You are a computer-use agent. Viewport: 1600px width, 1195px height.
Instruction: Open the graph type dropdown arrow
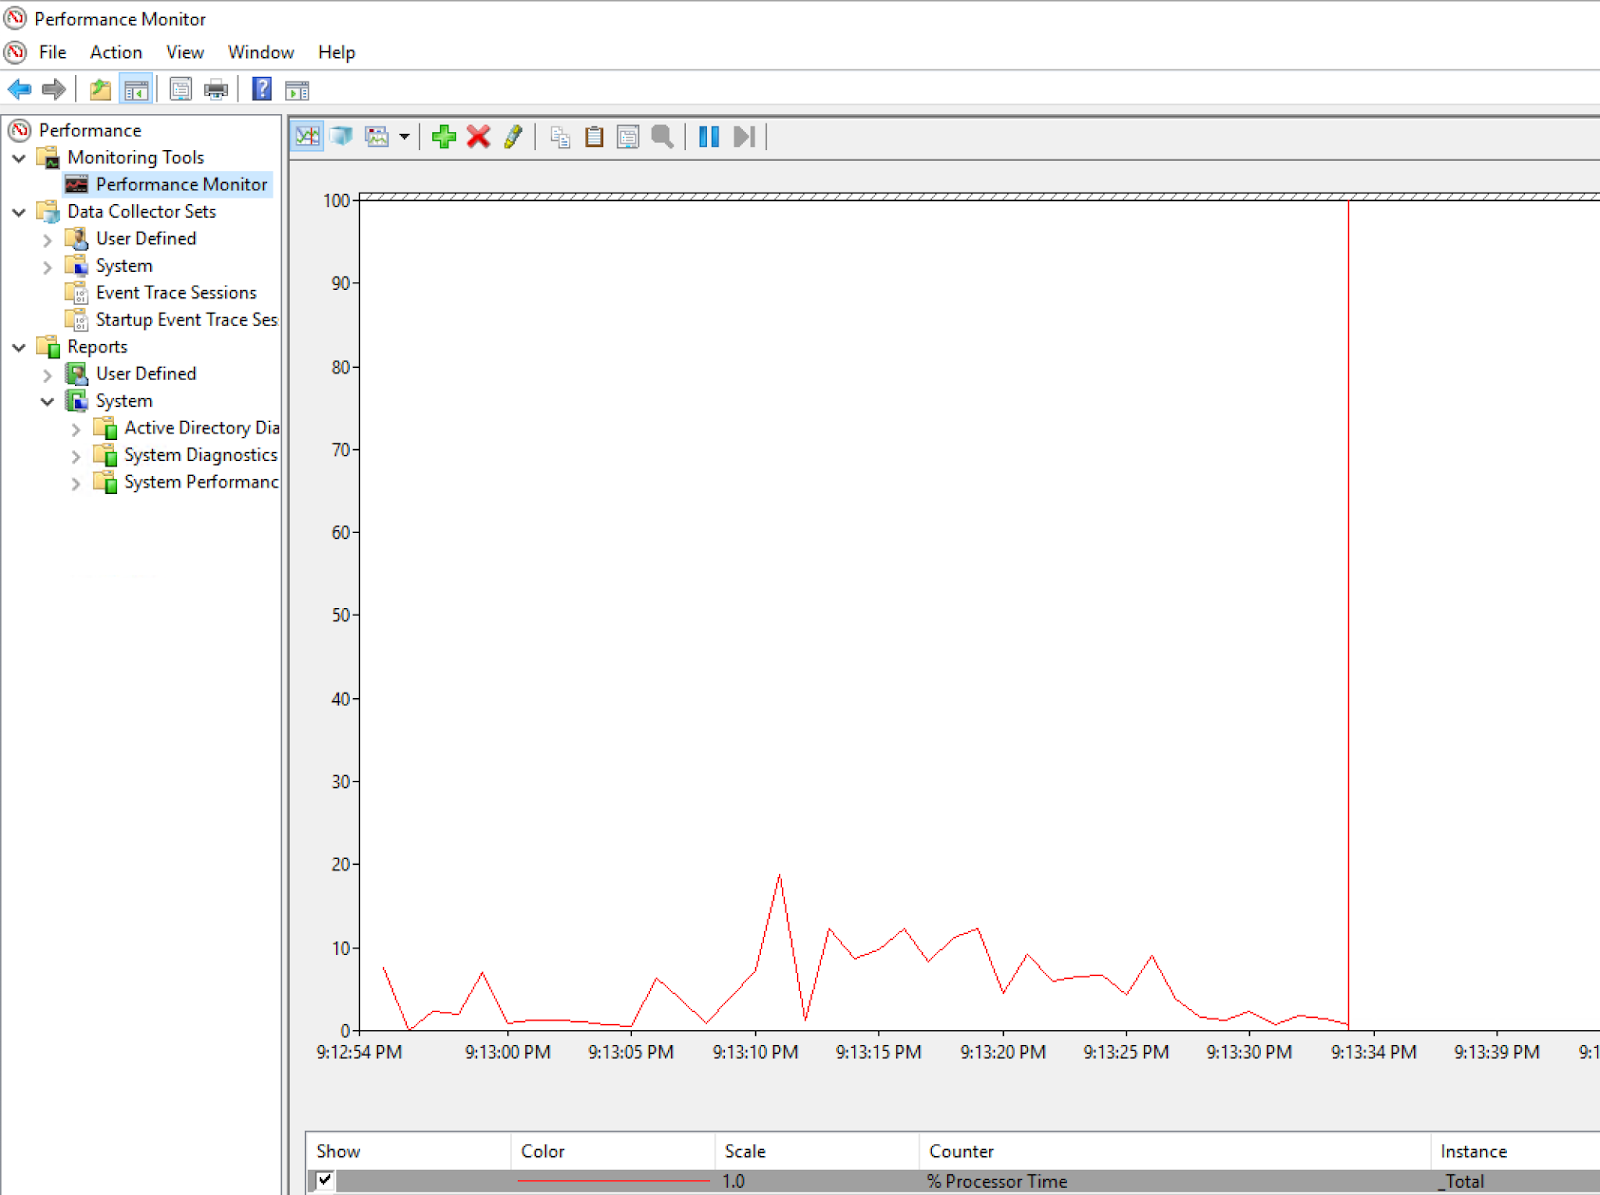(x=404, y=137)
